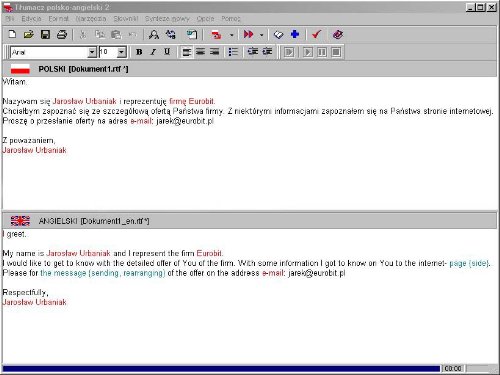Open Find with binoculars icon
The height and width of the screenshot is (375, 500).
pyautogui.click(x=154, y=34)
